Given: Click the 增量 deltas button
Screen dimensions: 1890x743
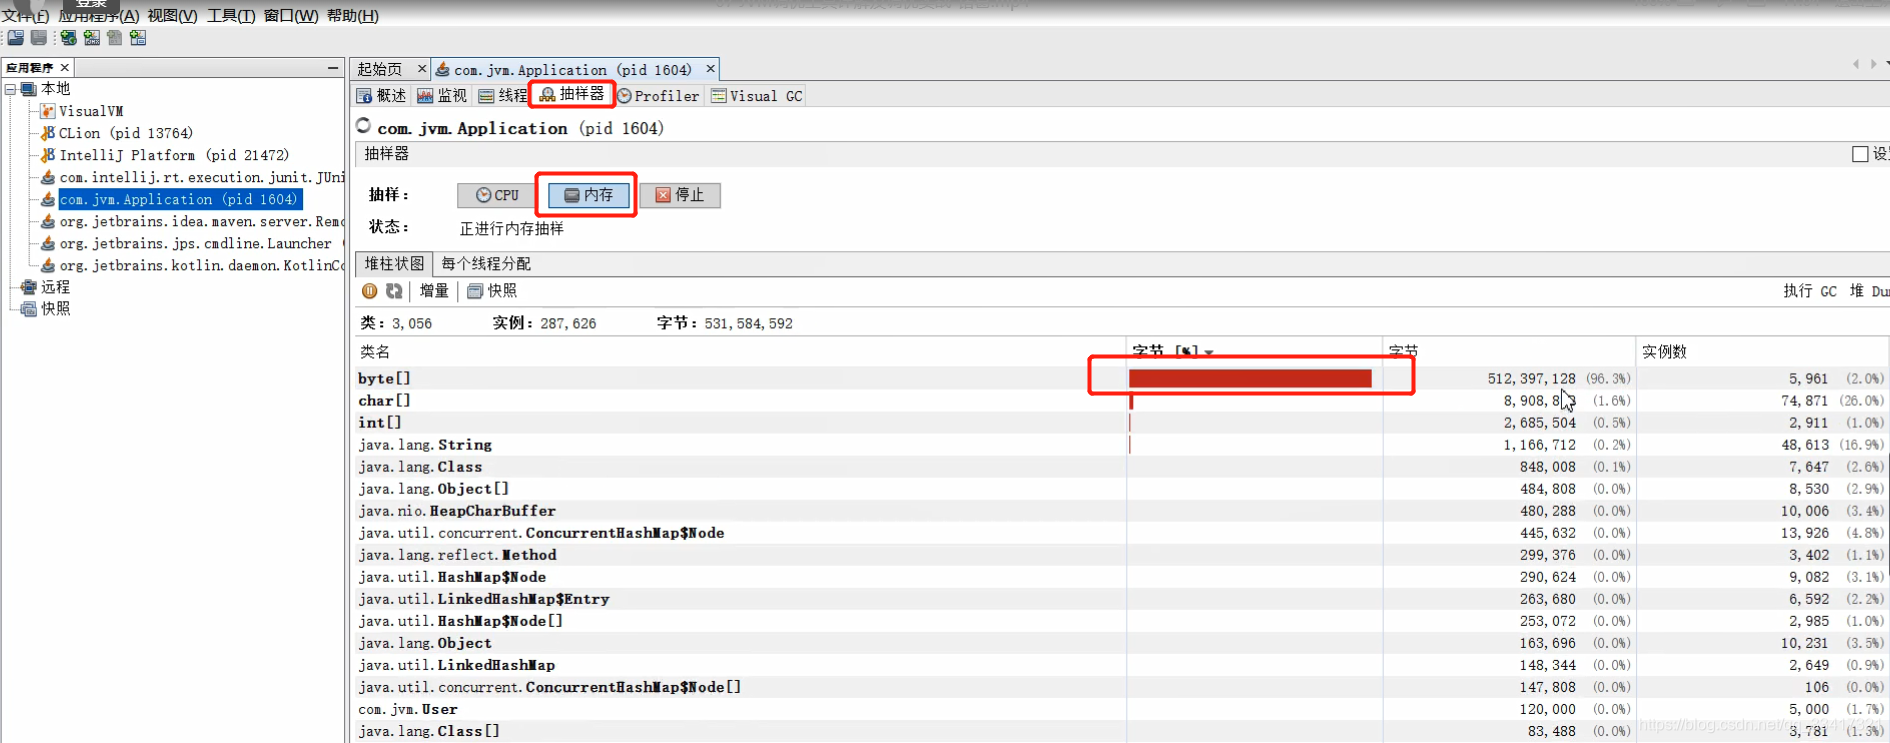Looking at the screenshot, I should click(434, 291).
